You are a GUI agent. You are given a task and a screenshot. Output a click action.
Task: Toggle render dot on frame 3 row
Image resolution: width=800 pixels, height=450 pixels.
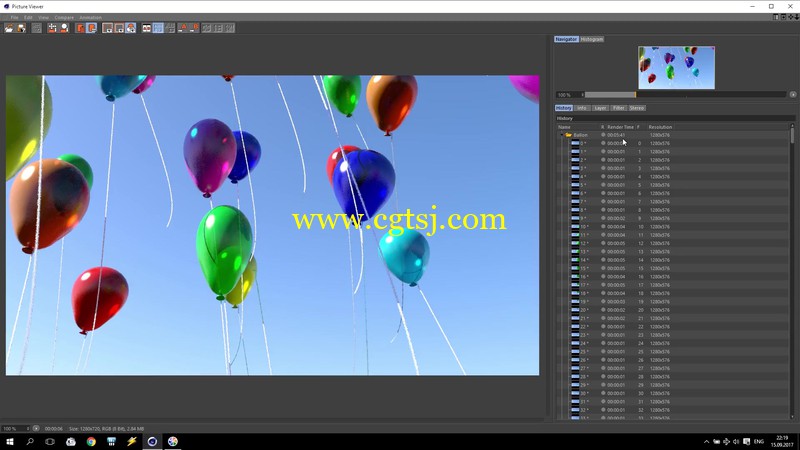click(x=603, y=168)
